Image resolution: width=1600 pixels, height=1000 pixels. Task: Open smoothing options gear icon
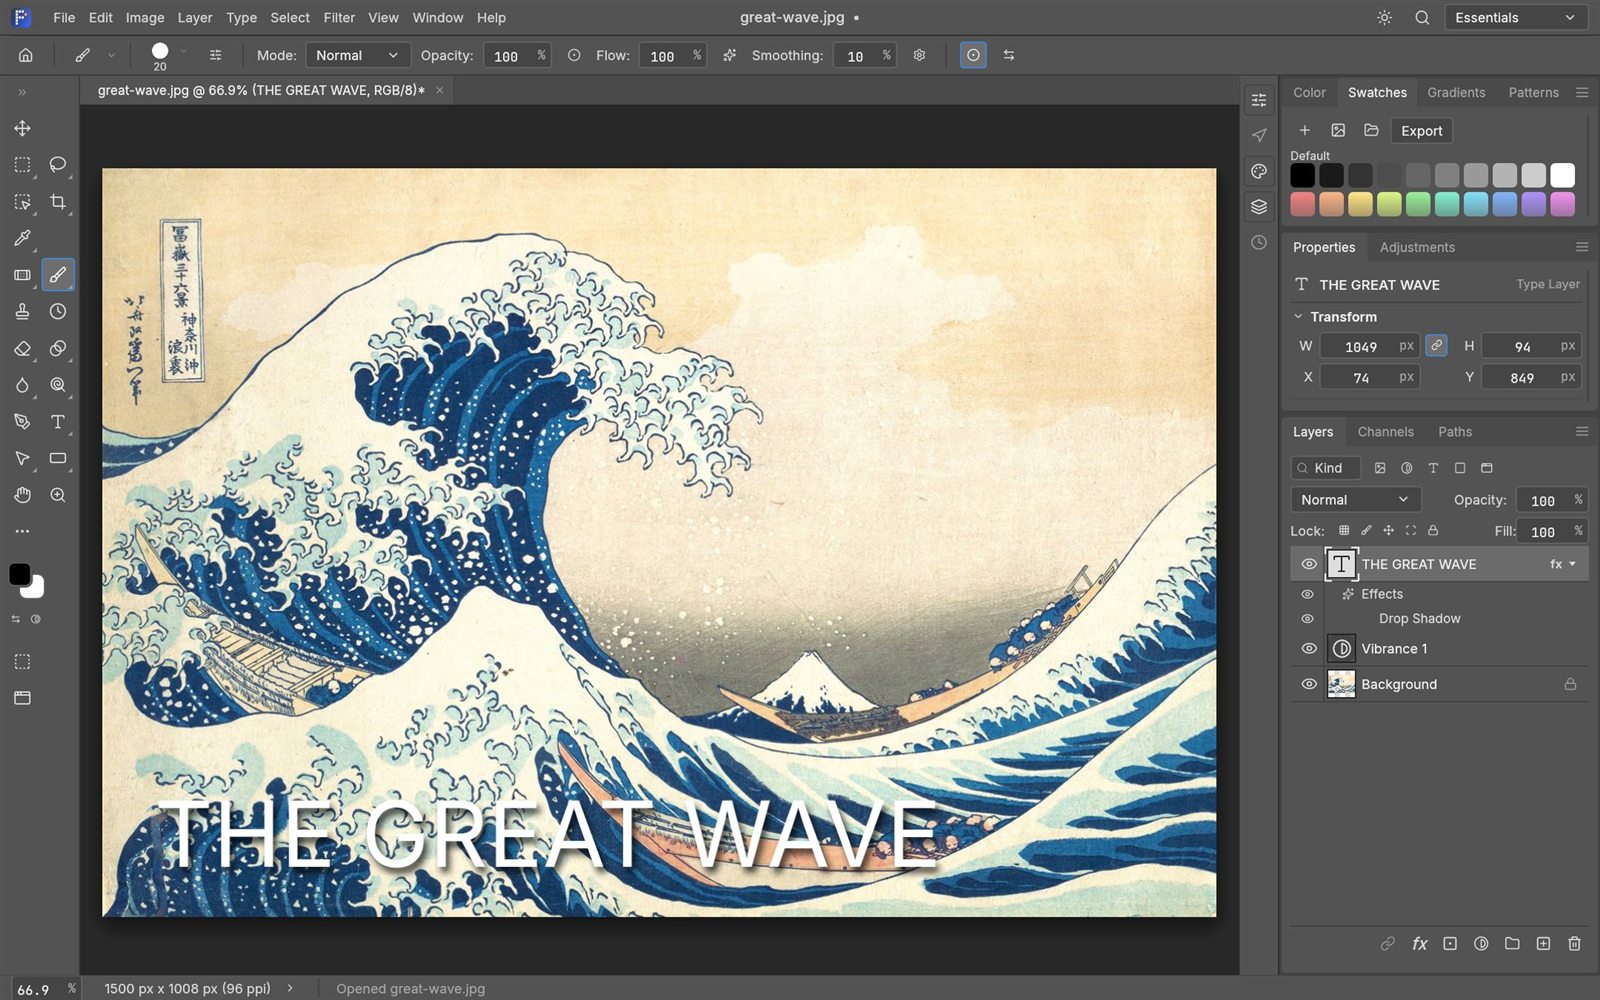coord(919,55)
